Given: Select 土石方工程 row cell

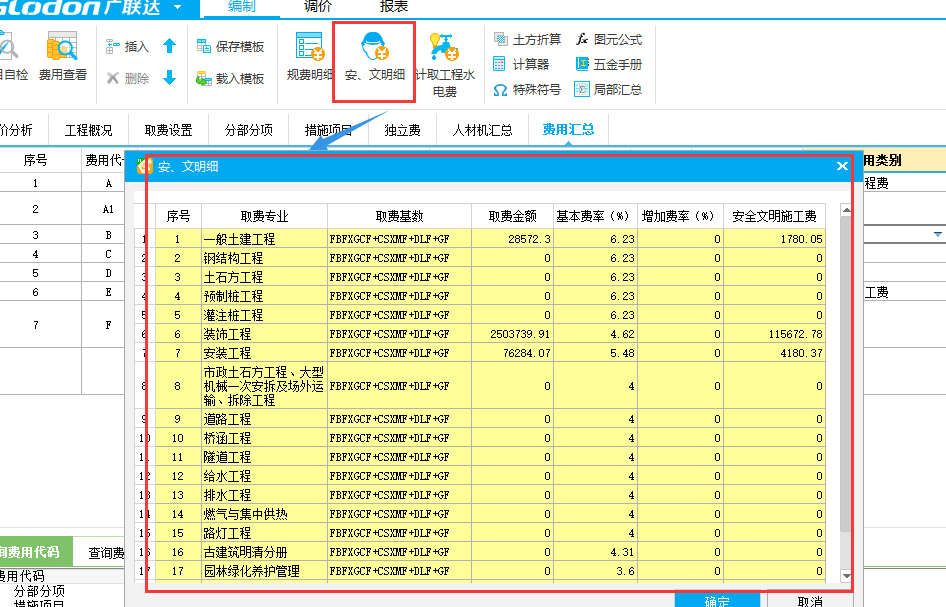Looking at the screenshot, I should [x=264, y=277].
